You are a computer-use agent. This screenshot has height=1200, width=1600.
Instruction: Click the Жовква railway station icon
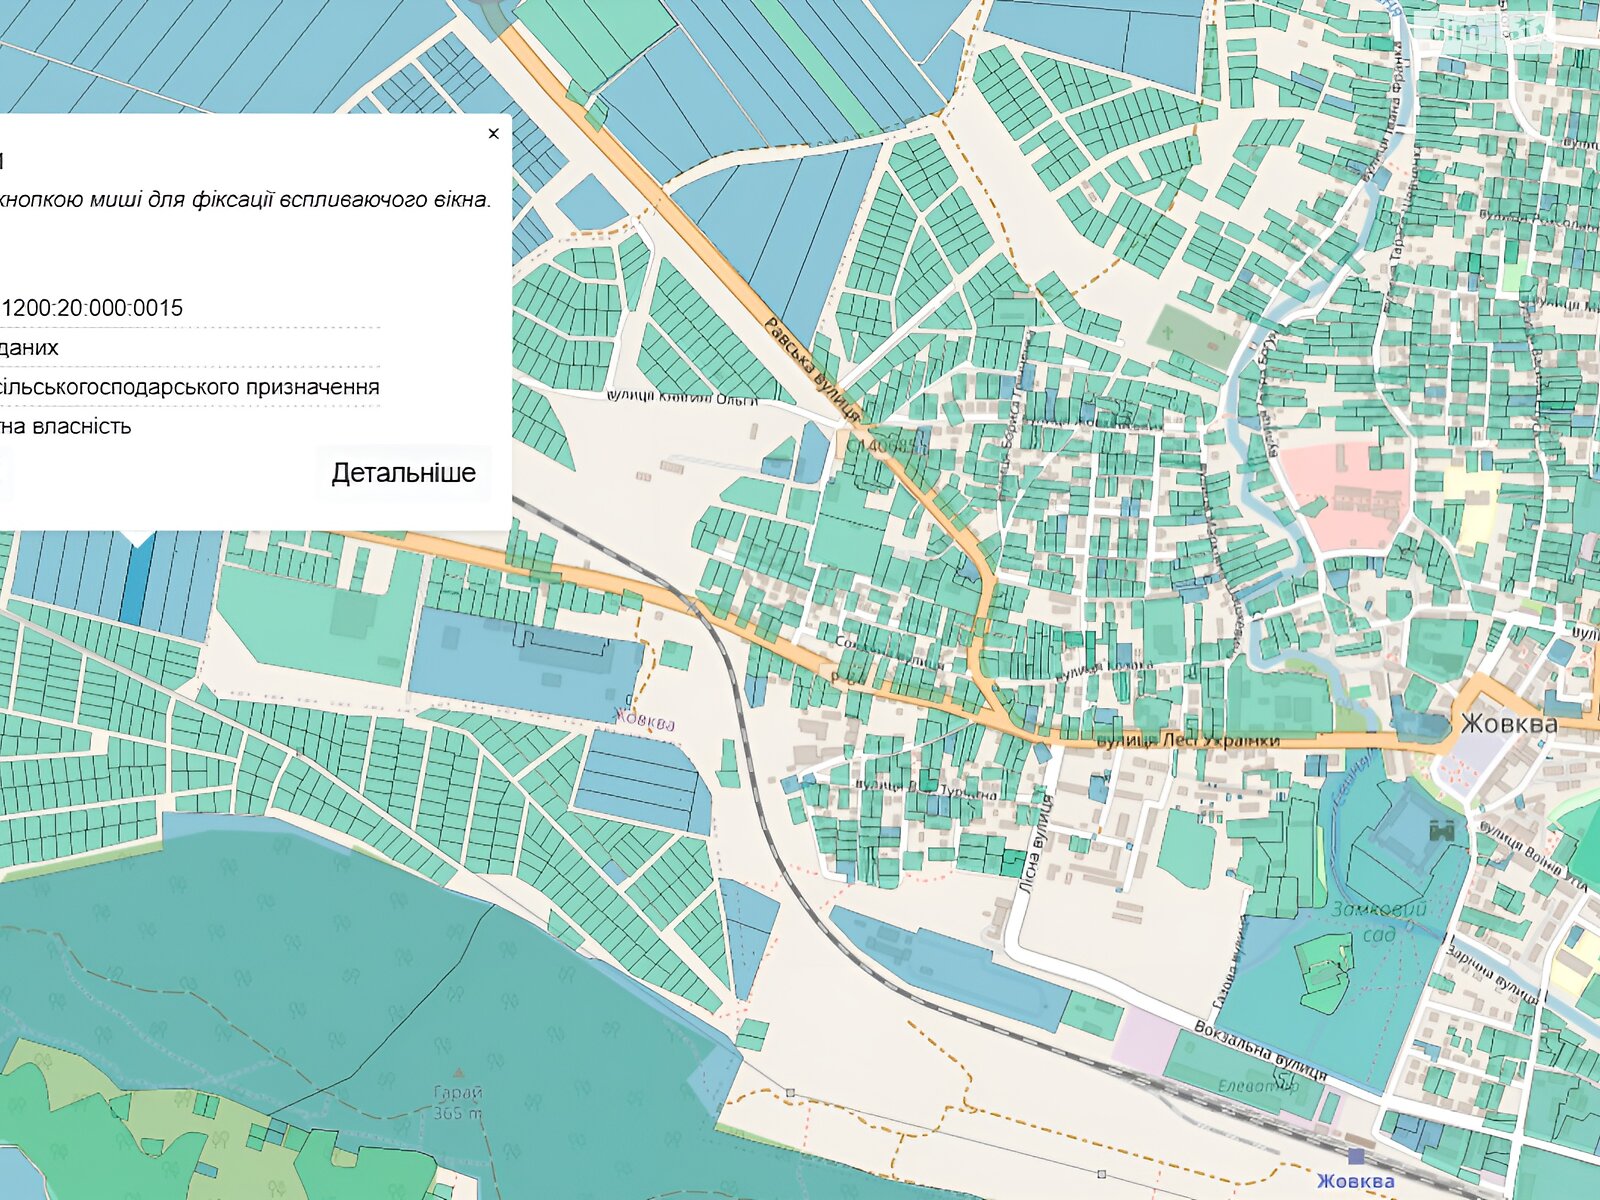pos(1356,1157)
